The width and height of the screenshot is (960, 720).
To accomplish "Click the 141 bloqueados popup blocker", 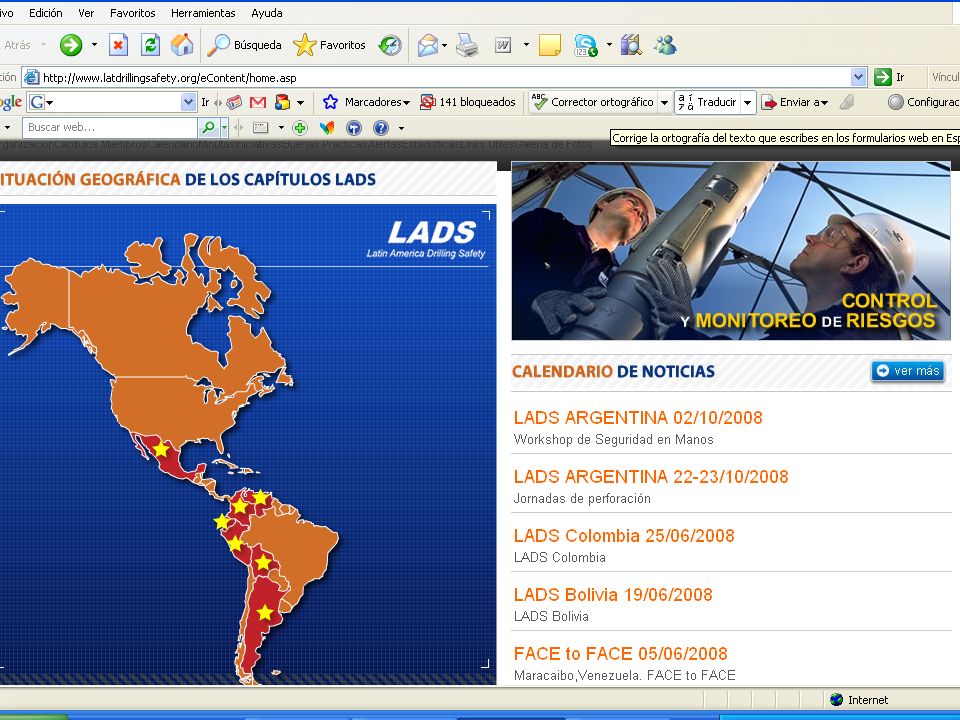I will tap(468, 102).
